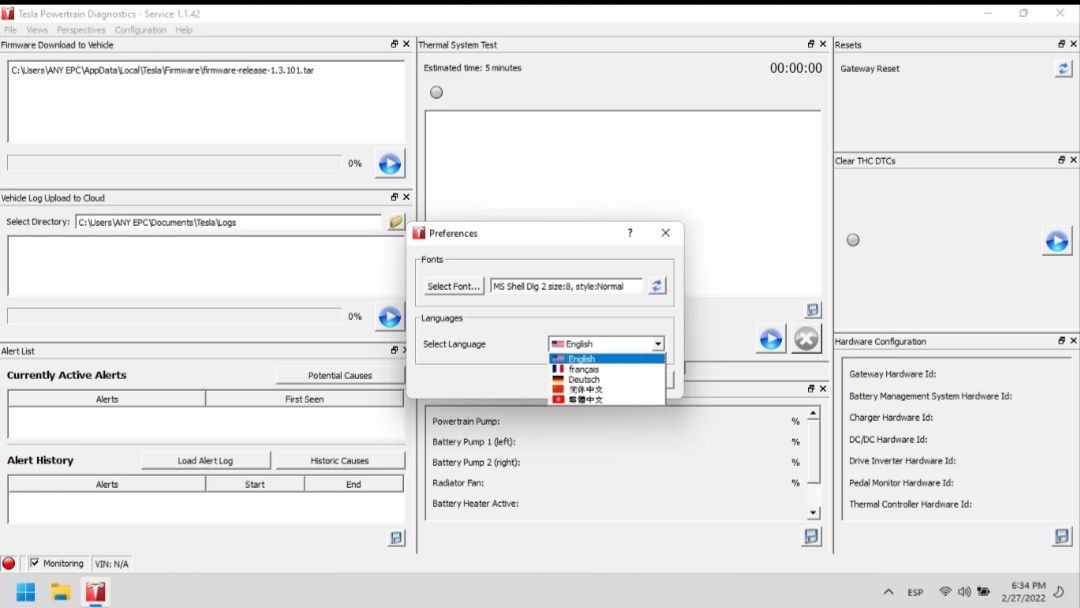Click Start column header in Alert History
Viewport: 1080px width, 608px height.
click(255, 484)
